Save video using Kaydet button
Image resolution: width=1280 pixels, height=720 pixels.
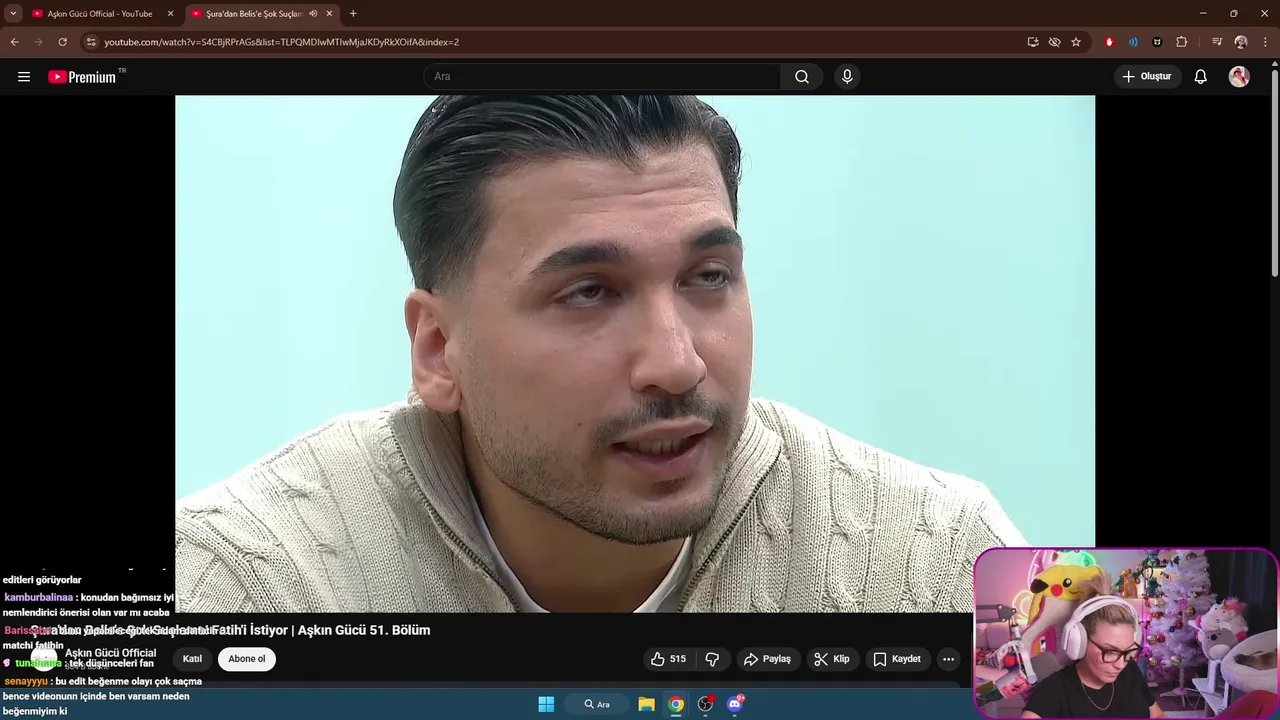point(897,659)
